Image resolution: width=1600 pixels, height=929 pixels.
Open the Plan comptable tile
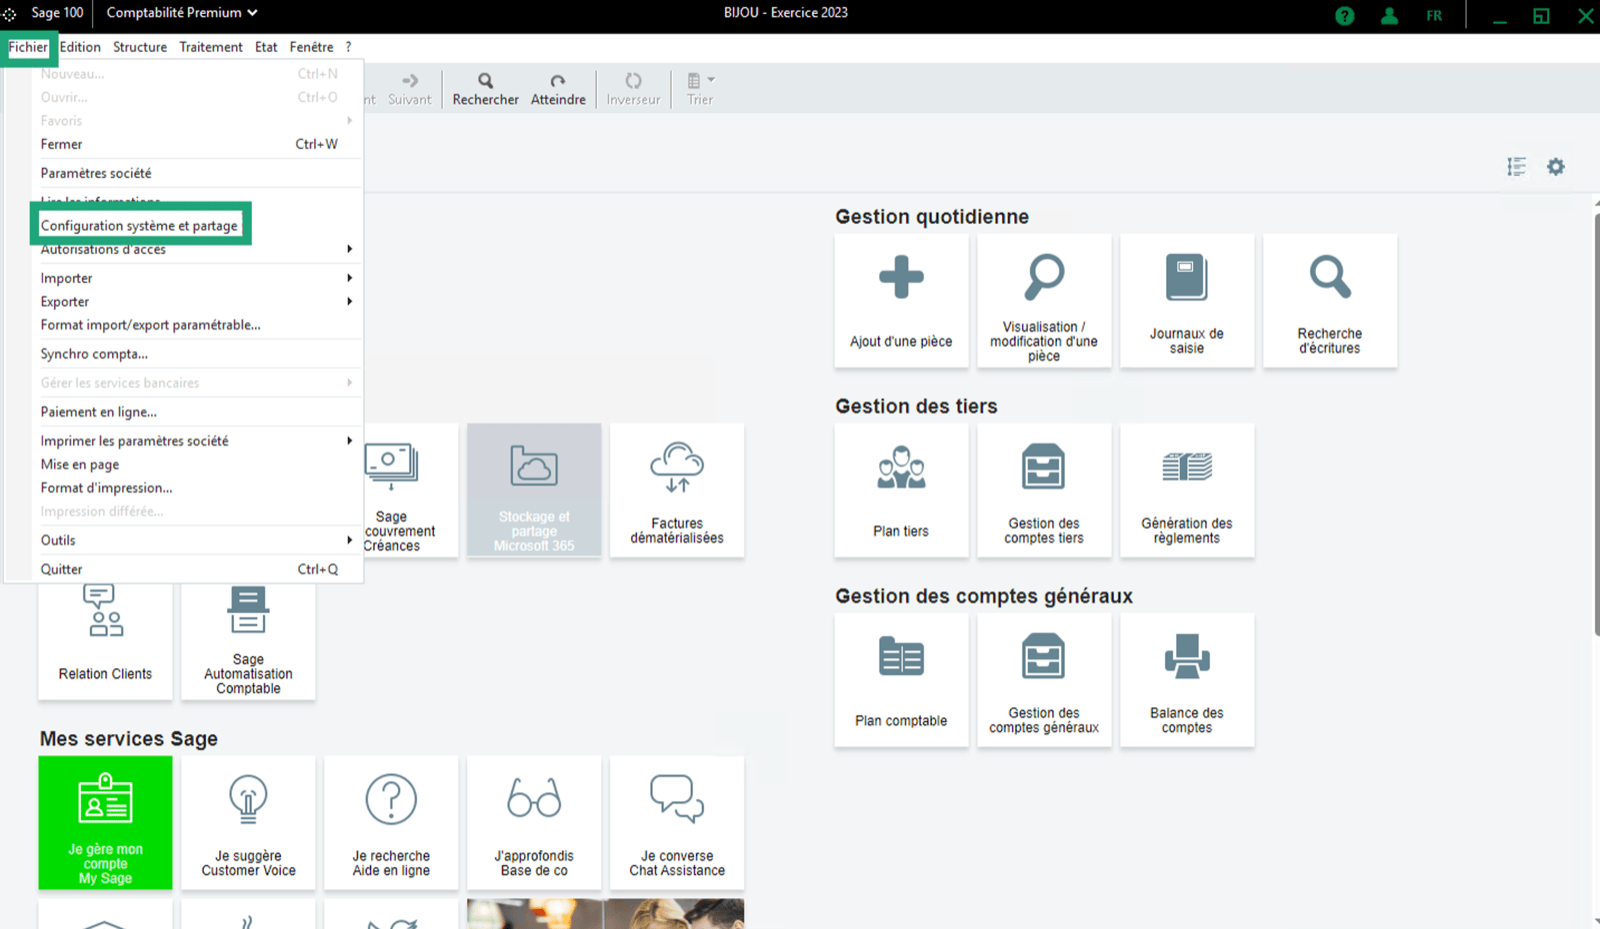pos(901,680)
